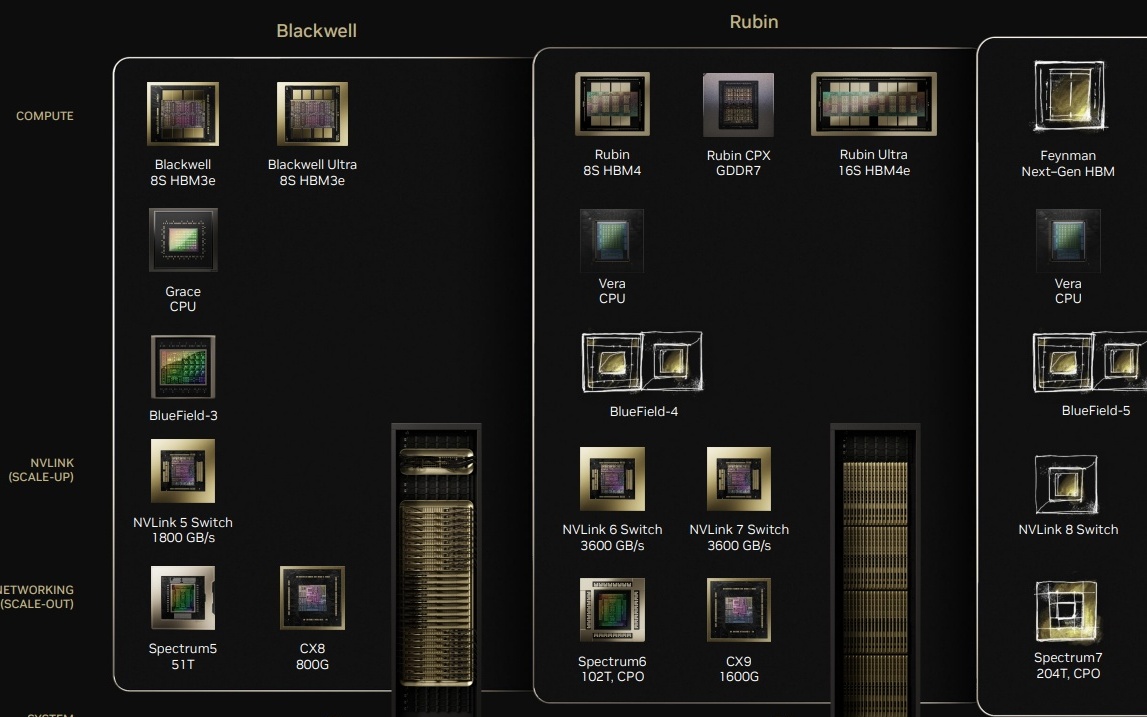Click the Blackwell generation heading
This screenshot has height=717, width=1147.
click(x=317, y=31)
